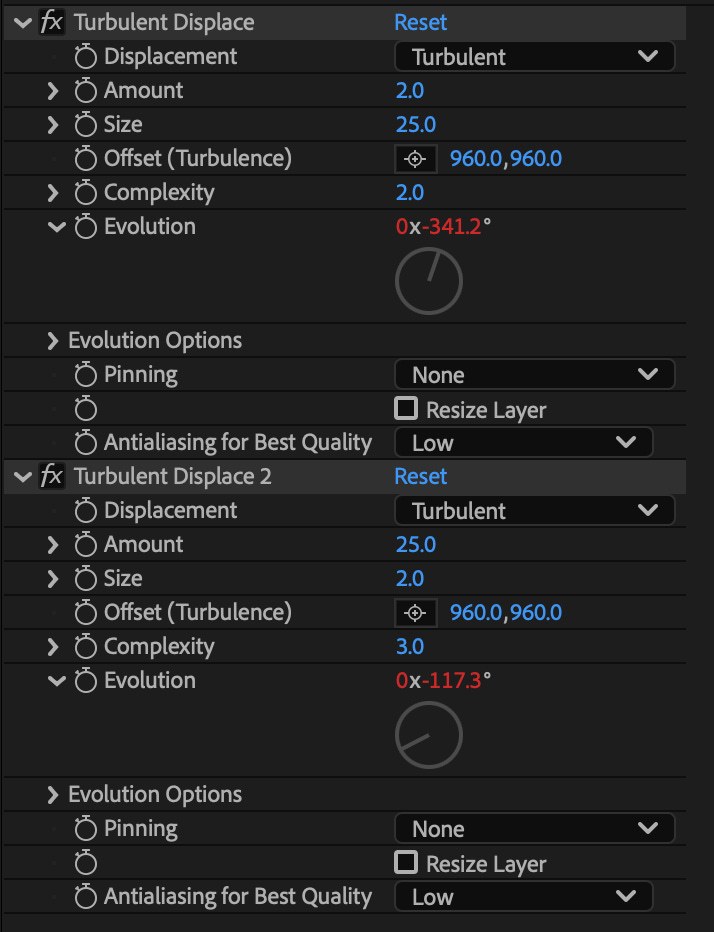Viewport: 714px width, 932px height.
Task: Enable Resize Layer checkbox in Turbulent Displace 2
Action: click(406, 862)
